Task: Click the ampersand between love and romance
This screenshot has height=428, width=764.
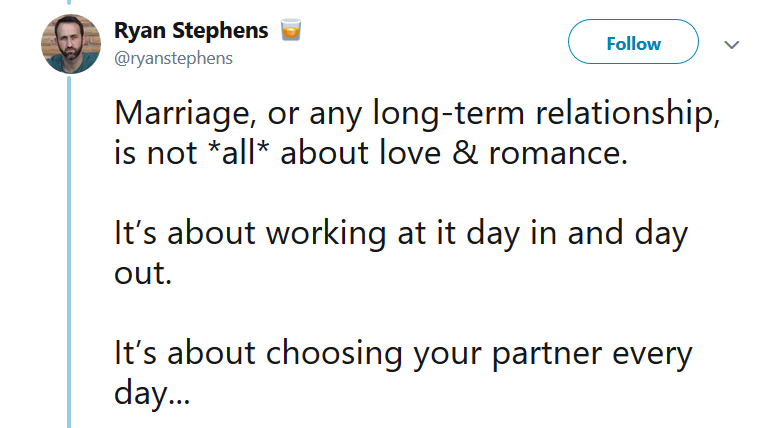Action: pyautogui.click(x=465, y=153)
